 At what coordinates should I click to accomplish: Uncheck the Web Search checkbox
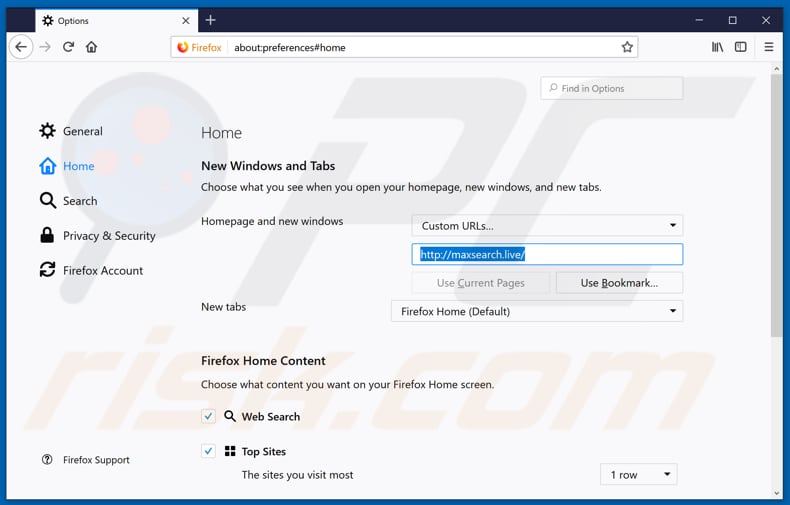208,416
